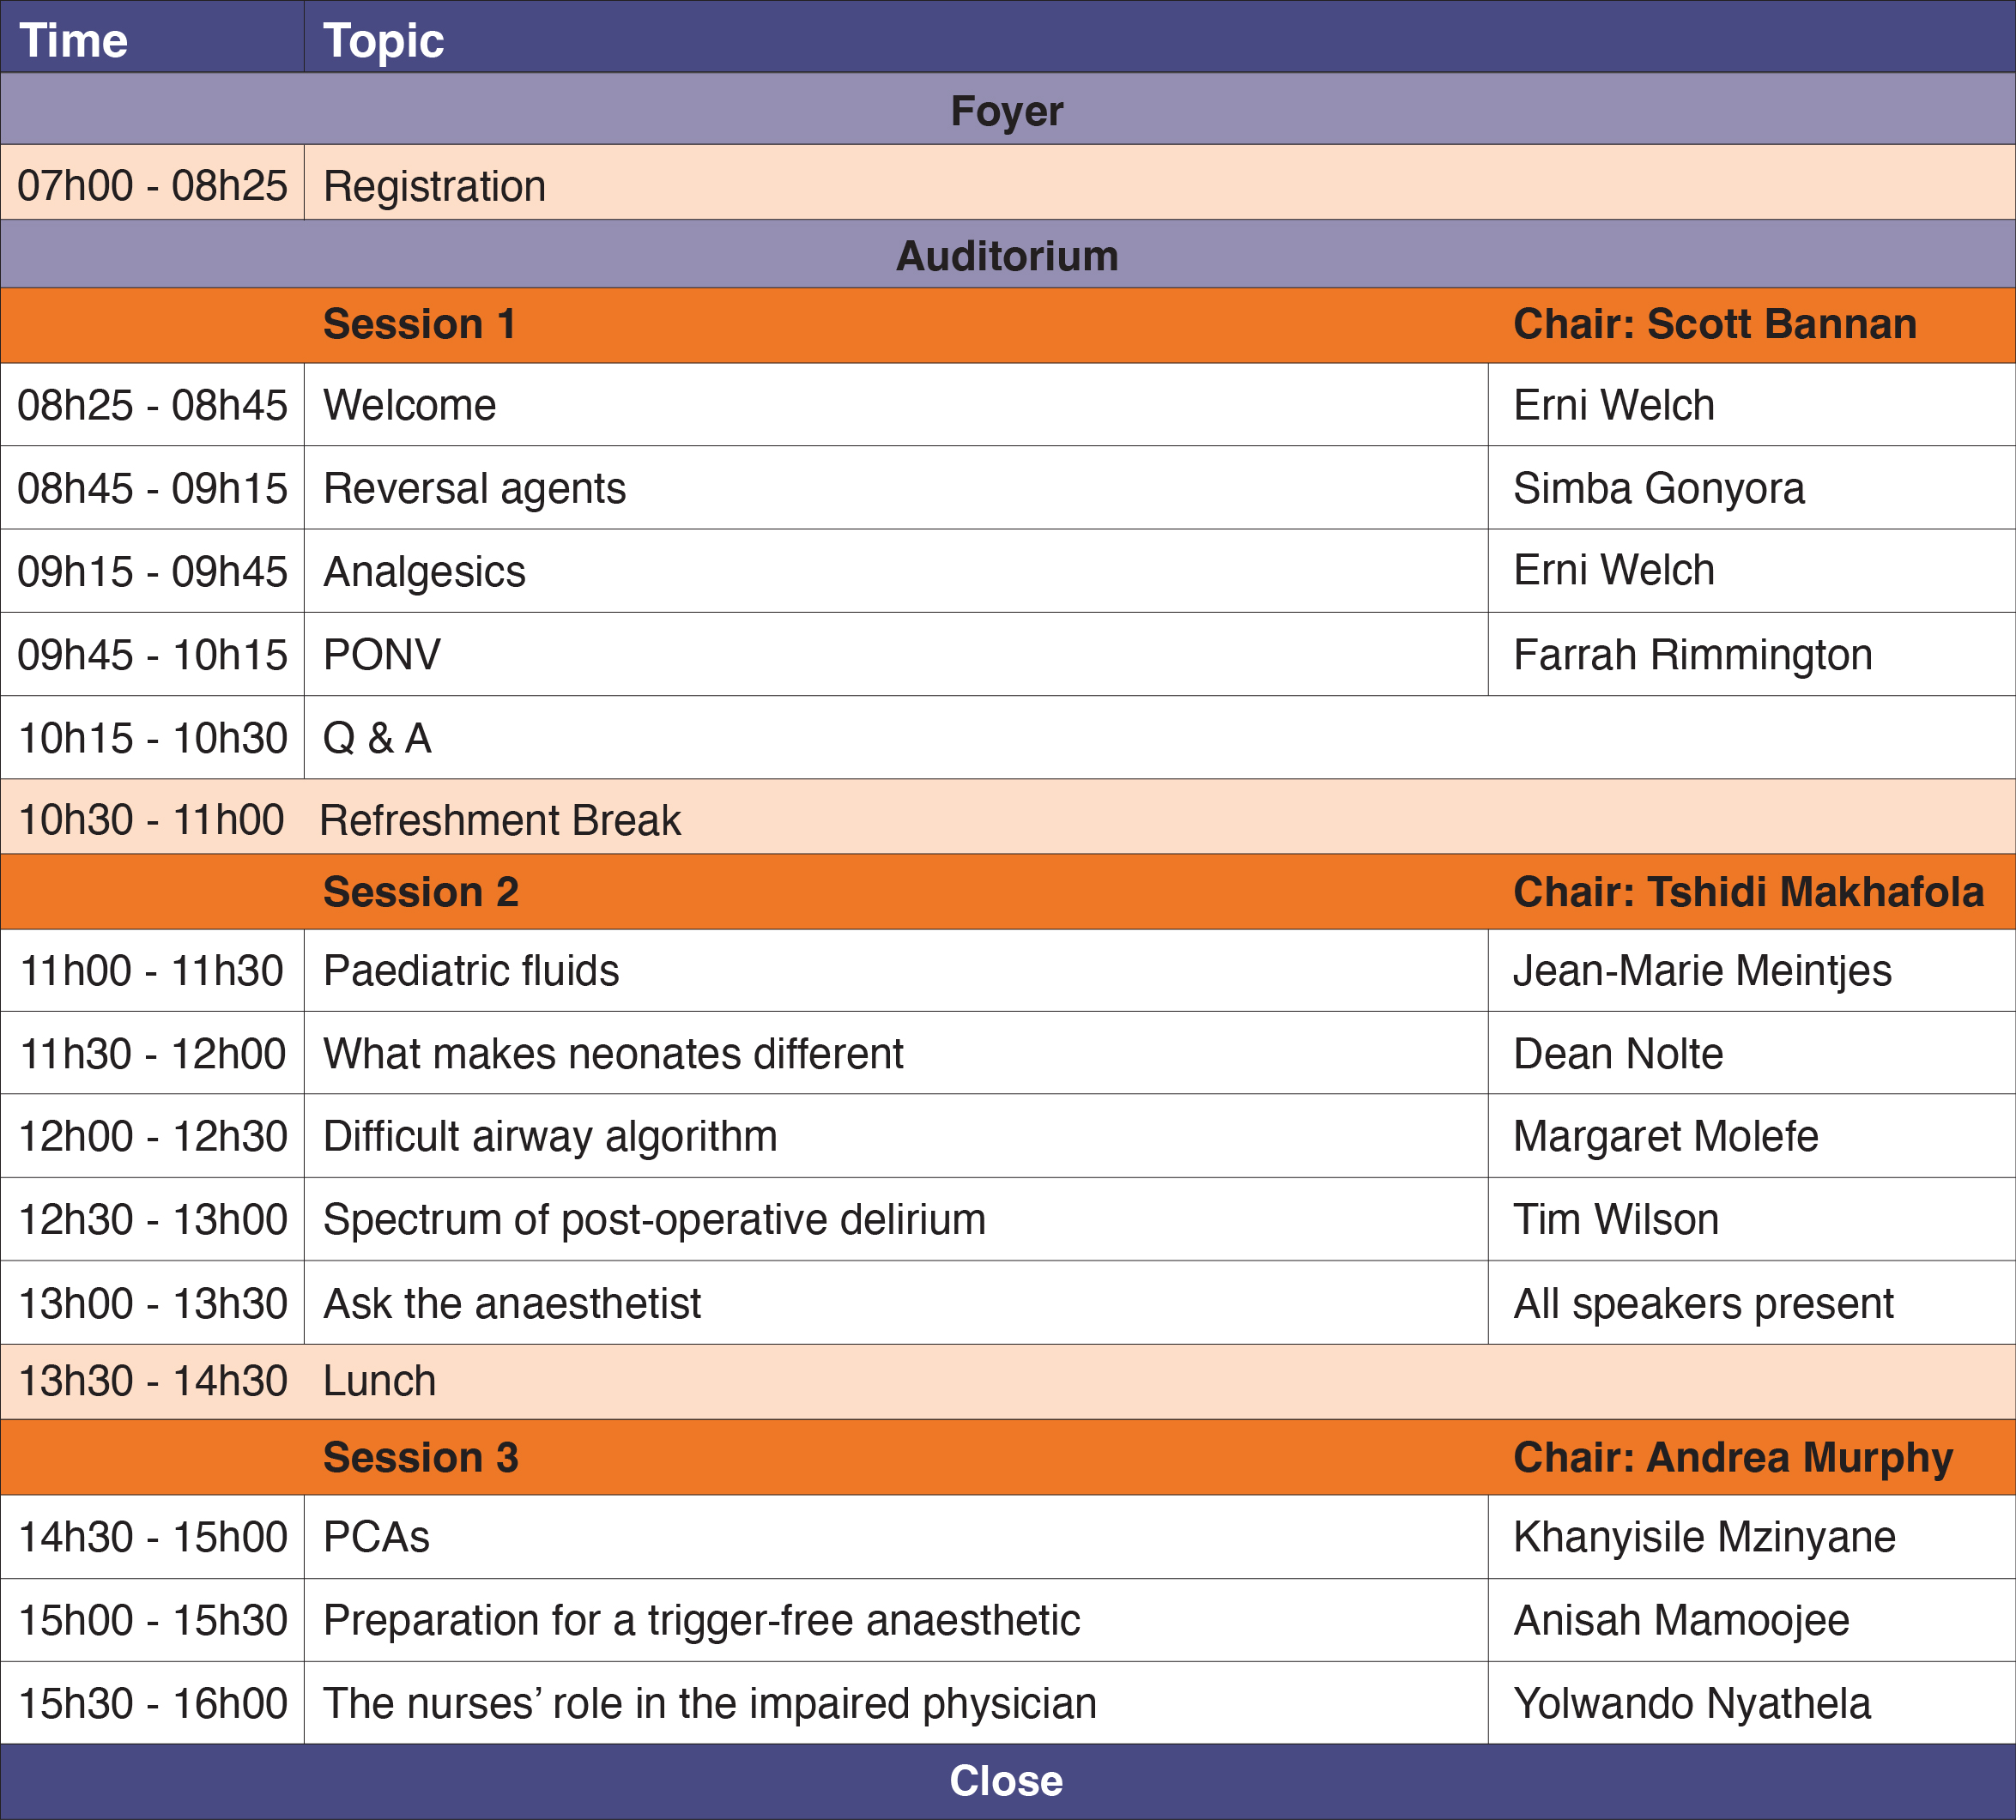The height and width of the screenshot is (1820, 2016).
Task: Open the Session 2 header row
Action: [421, 892]
